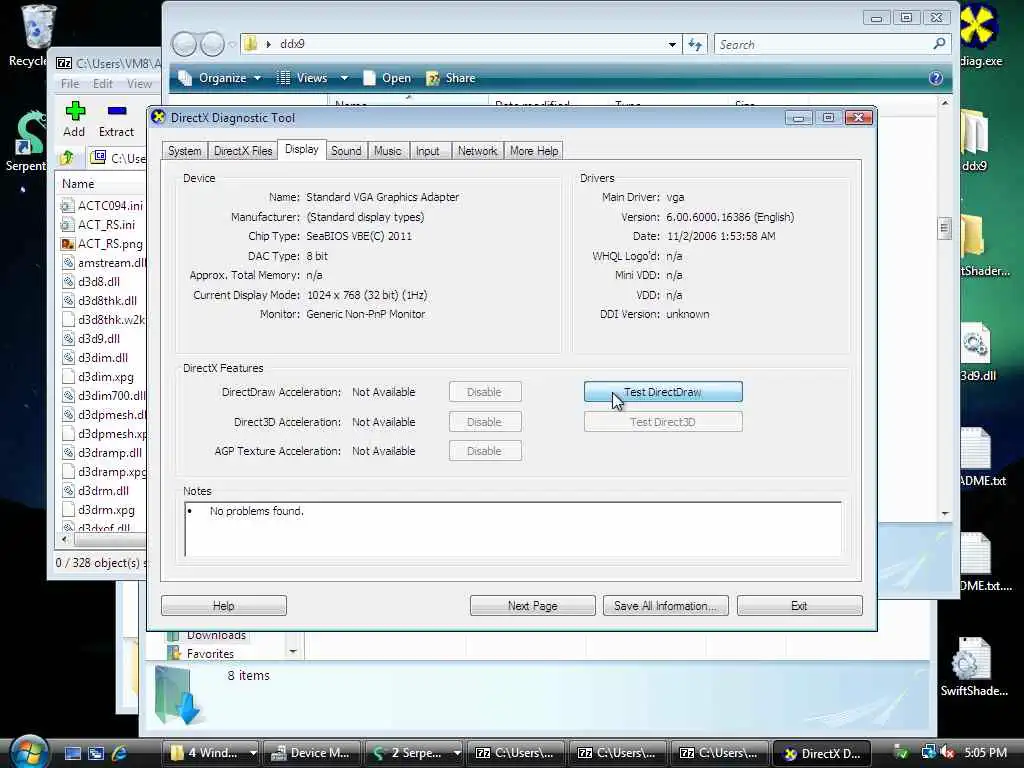The height and width of the screenshot is (768, 1024).
Task: Click Disable next to DirectDraw Acceleration
Action: click(485, 392)
